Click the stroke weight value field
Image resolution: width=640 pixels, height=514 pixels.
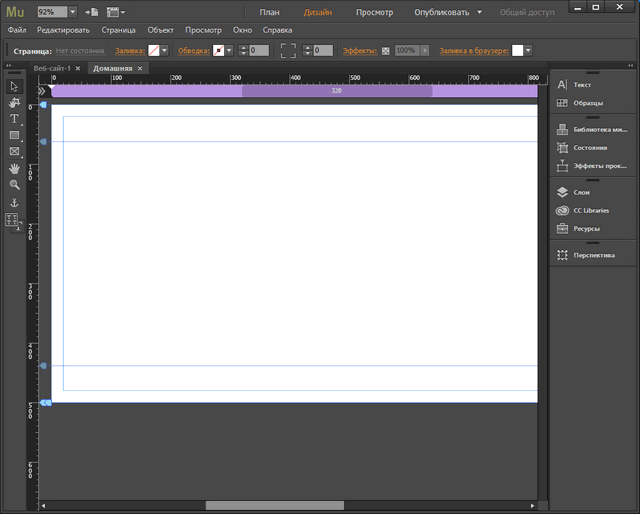tap(258, 50)
